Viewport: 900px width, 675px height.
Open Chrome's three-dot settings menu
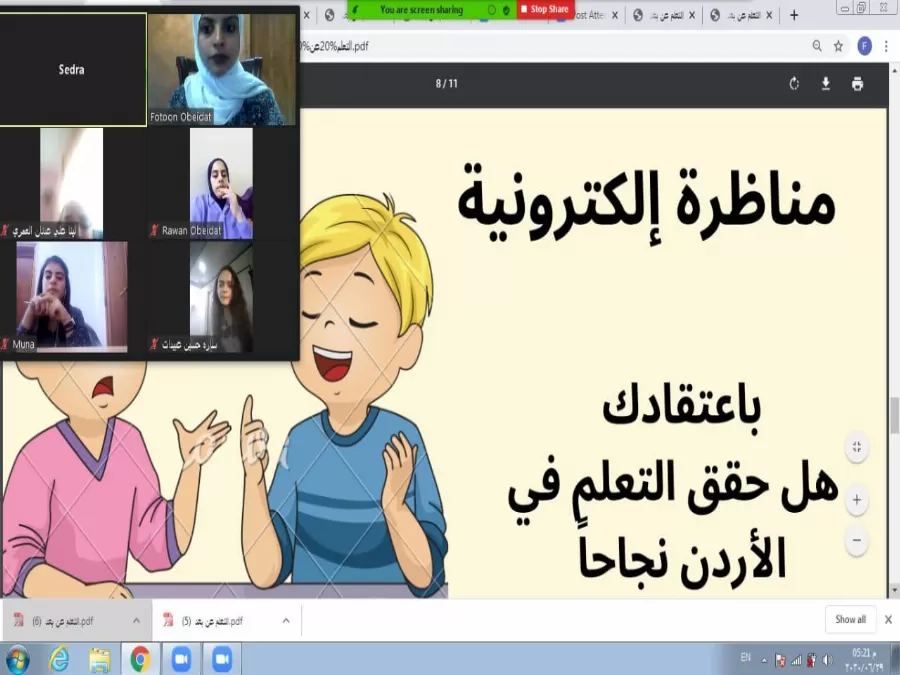pyautogui.click(x=885, y=45)
